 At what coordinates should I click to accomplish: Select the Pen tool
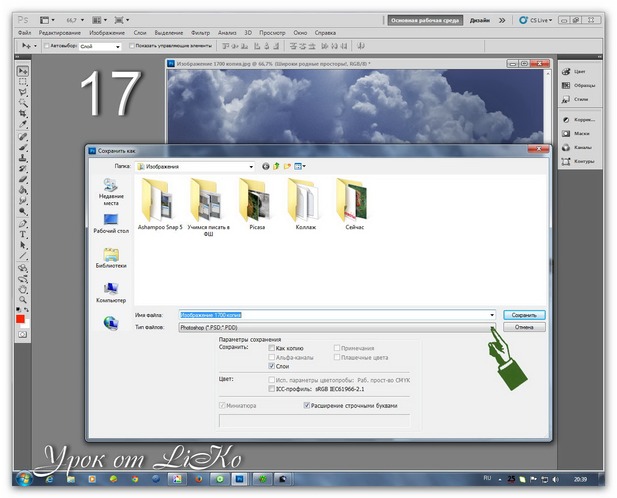point(23,224)
